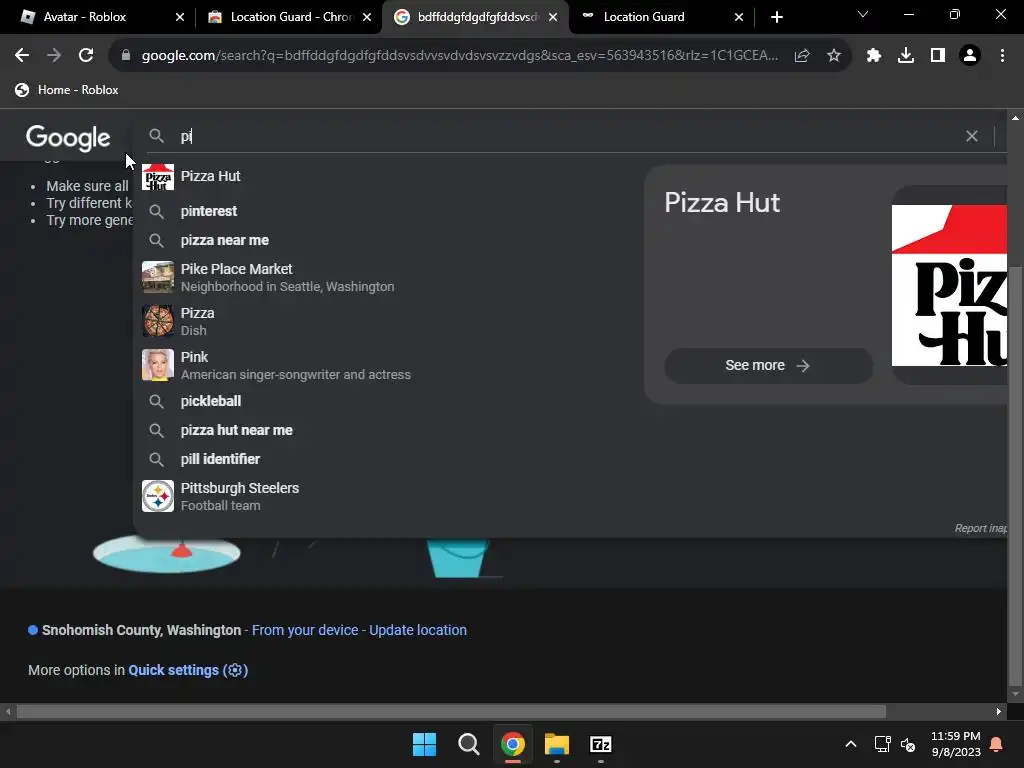
Task: Click the From your device link
Action: 305,630
